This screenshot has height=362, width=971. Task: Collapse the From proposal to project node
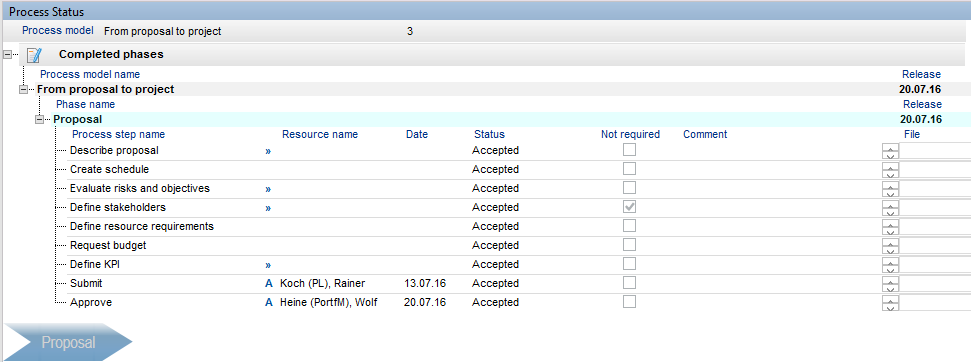pyautogui.click(x=24, y=90)
